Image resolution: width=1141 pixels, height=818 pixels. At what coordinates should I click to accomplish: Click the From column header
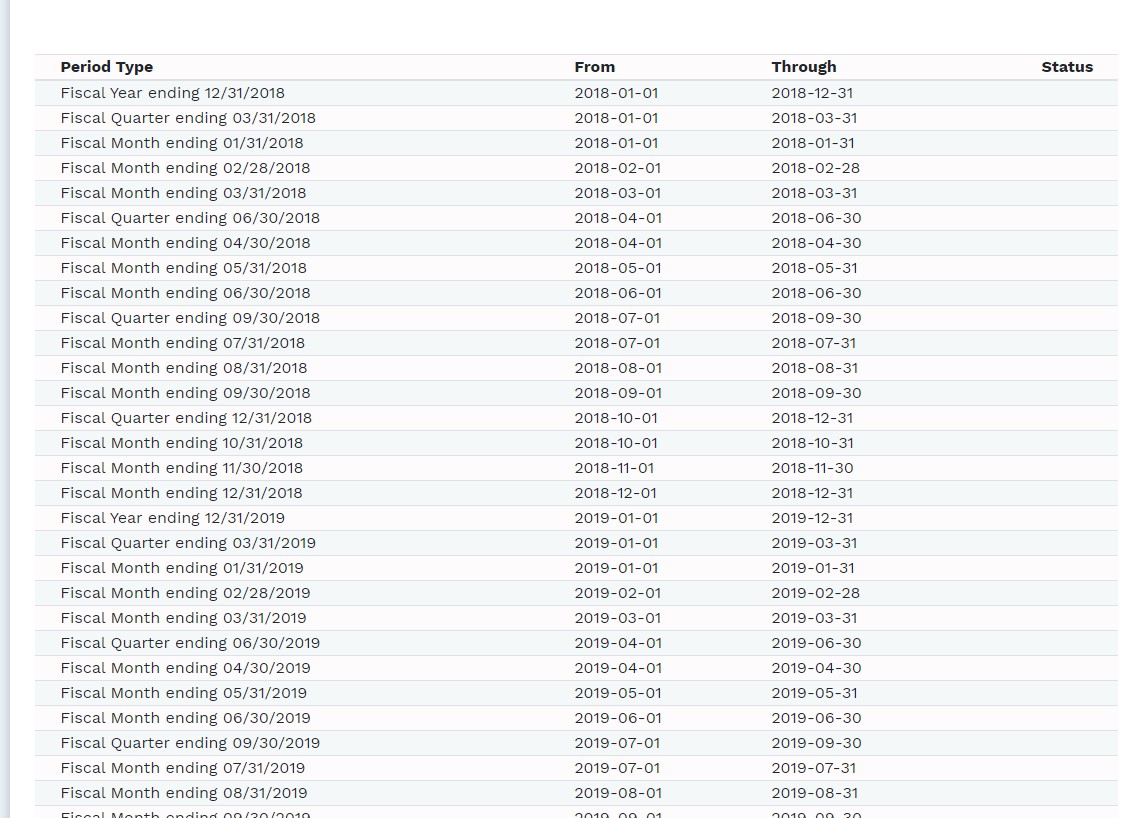594,67
